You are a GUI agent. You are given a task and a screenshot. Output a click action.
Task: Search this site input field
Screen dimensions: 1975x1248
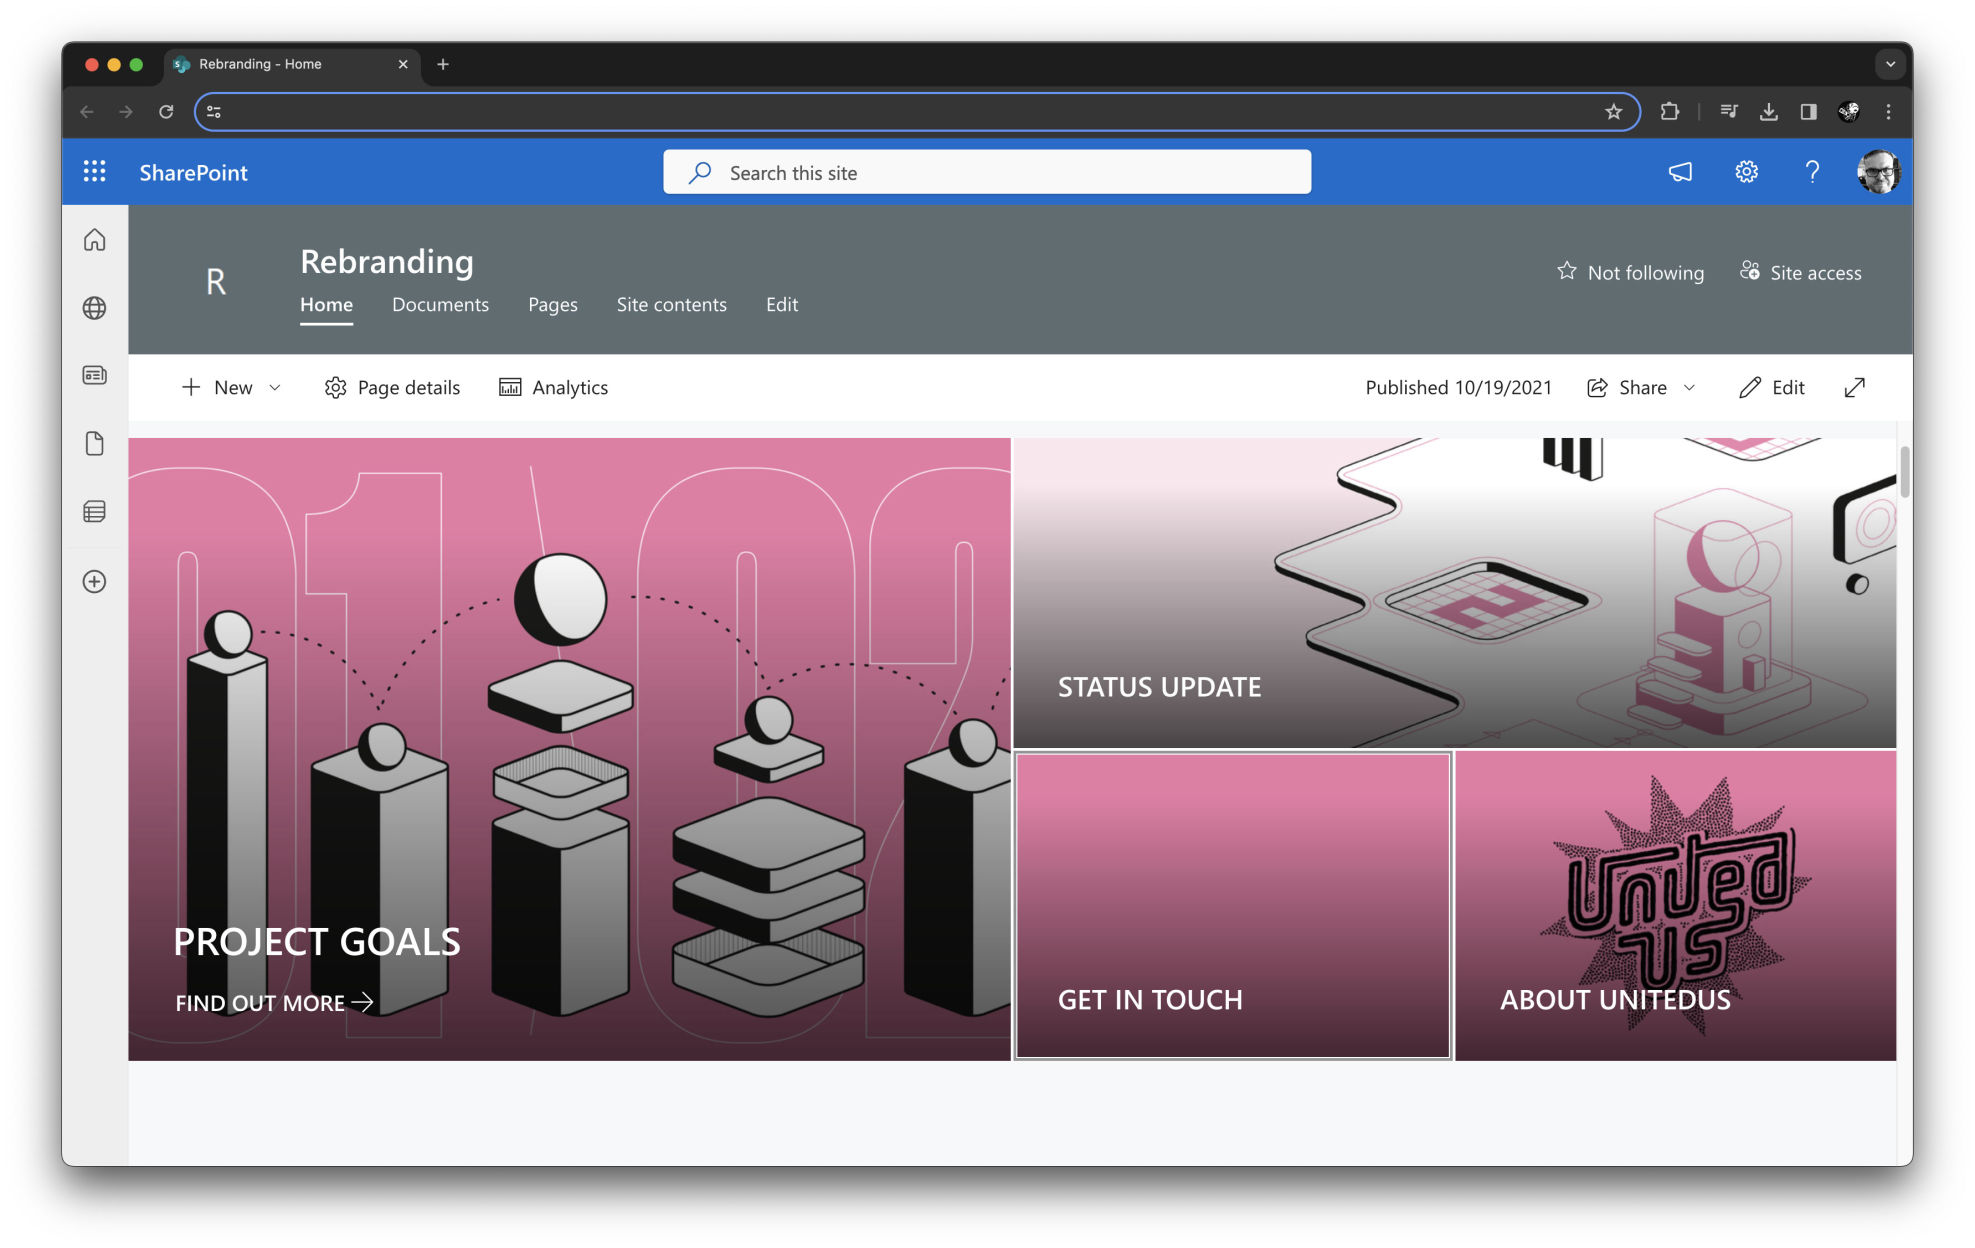[988, 173]
